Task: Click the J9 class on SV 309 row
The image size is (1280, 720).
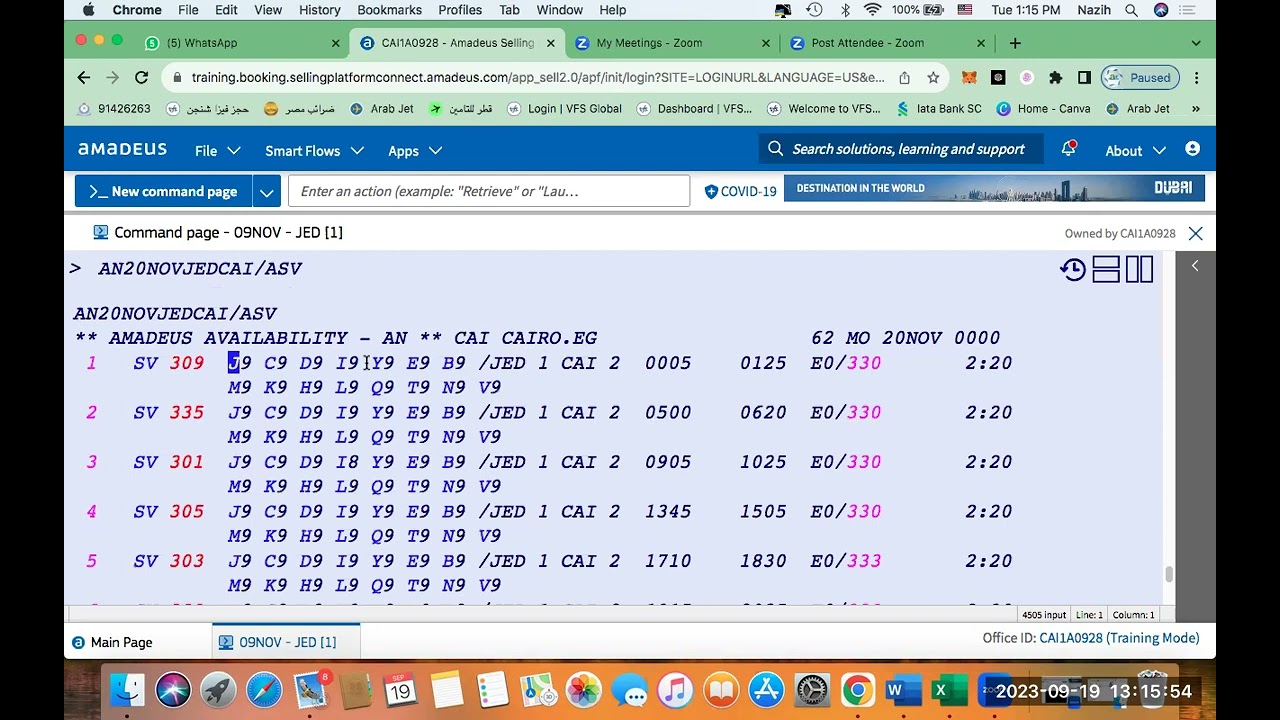Action: pyautogui.click(x=240, y=363)
